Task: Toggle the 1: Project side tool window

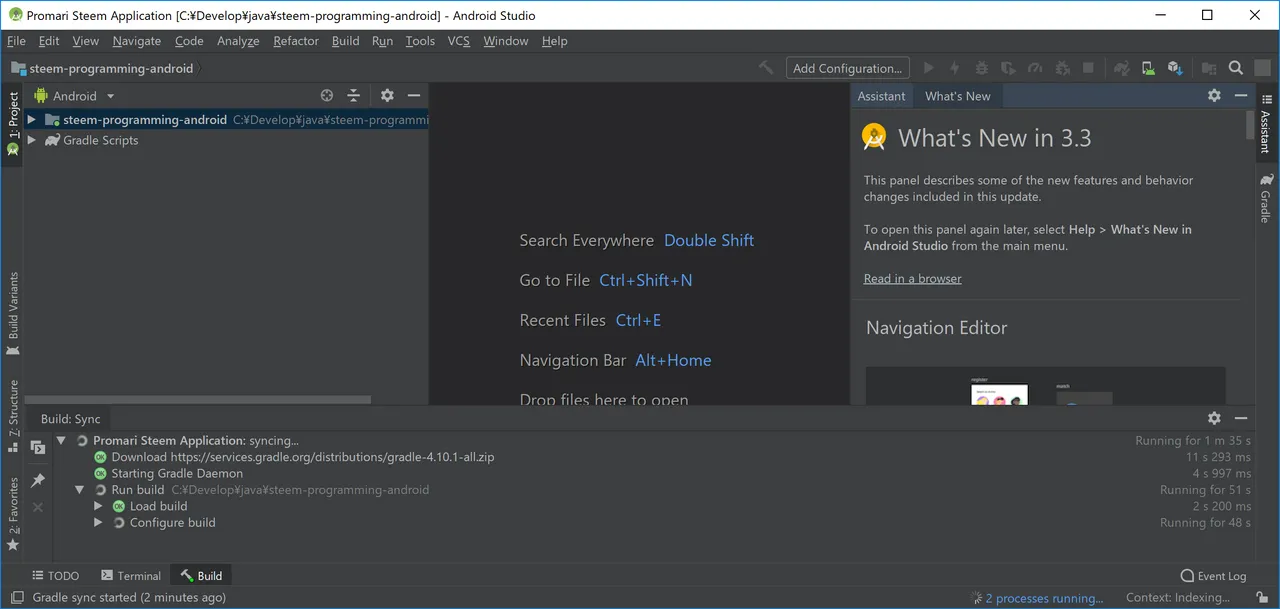Action: (13, 124)
